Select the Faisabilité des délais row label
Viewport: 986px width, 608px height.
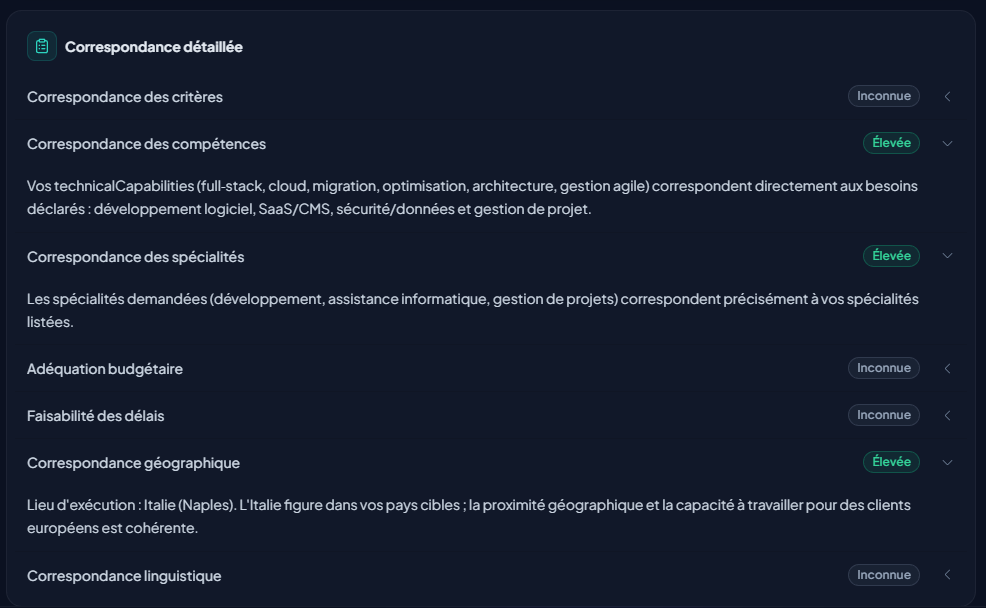96,416
